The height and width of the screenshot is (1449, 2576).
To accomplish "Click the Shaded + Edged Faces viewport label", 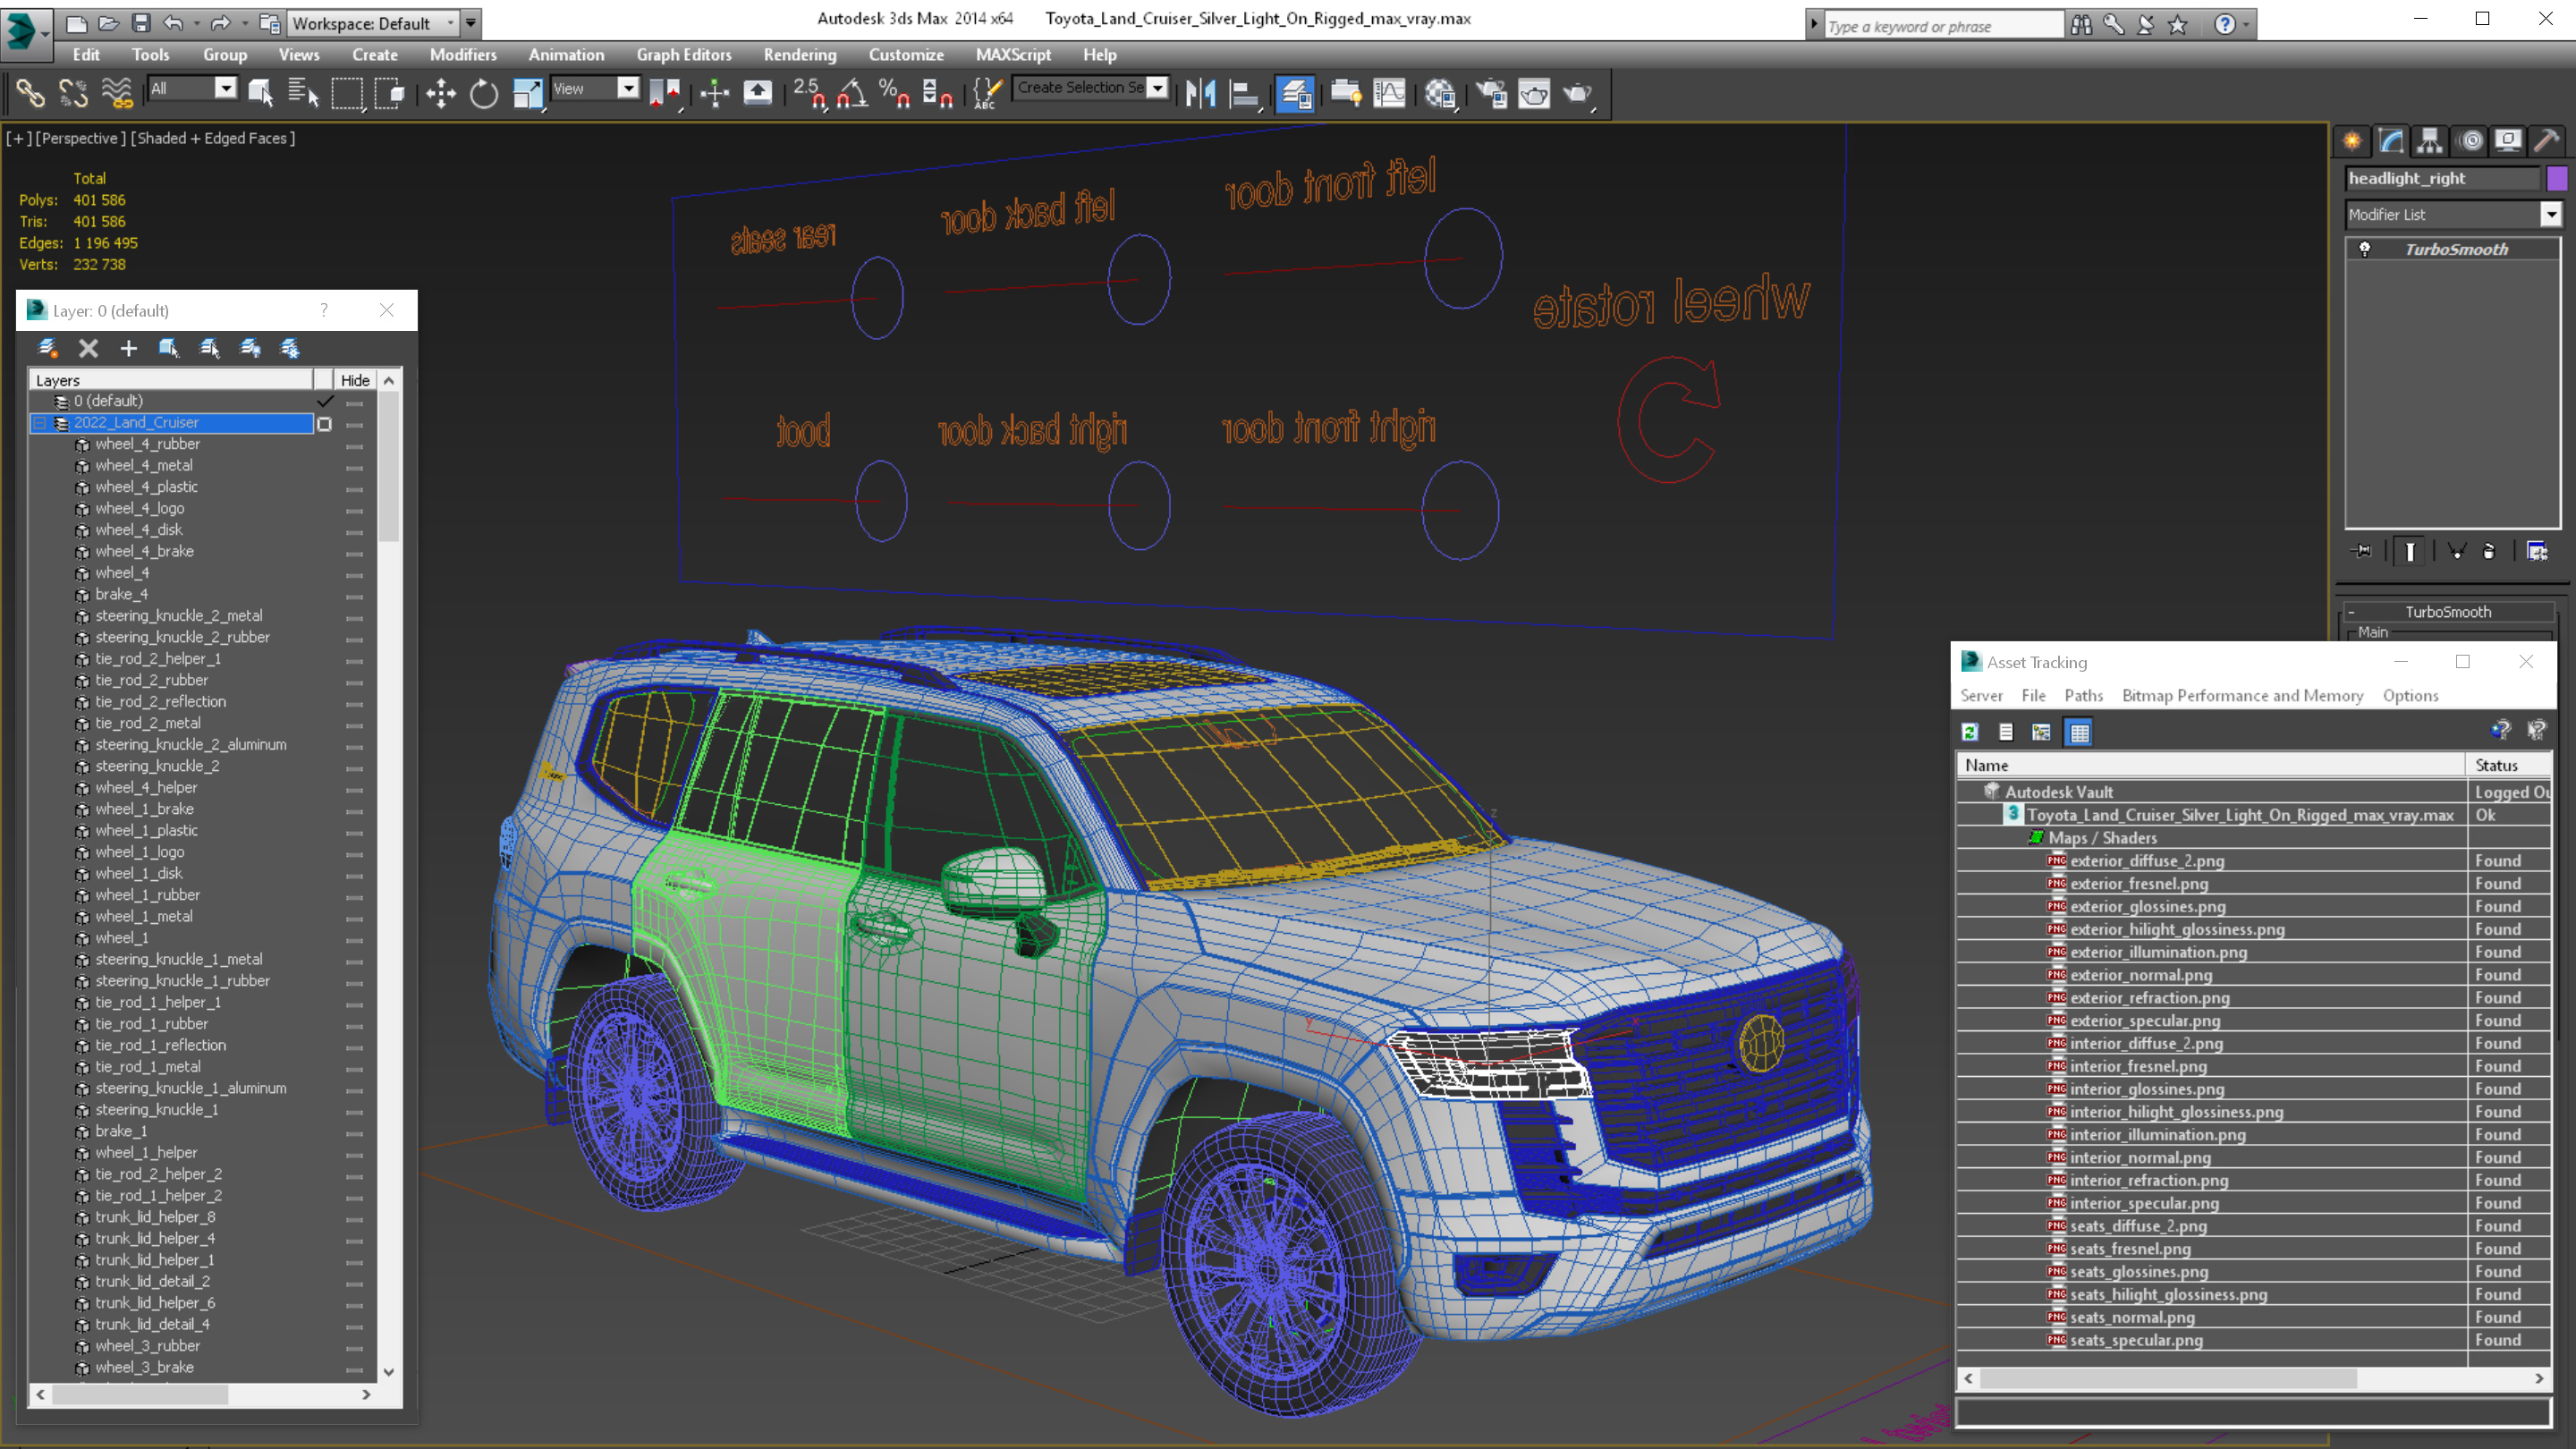I will pos(212,138).
